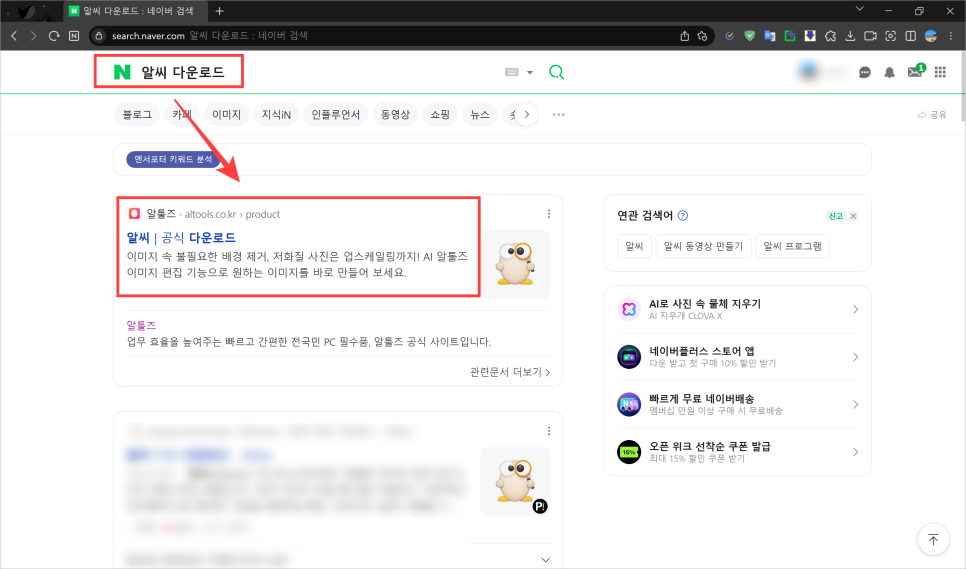
Task: Select related keyword 알씨 프로그램
Action: coord(792,246)
